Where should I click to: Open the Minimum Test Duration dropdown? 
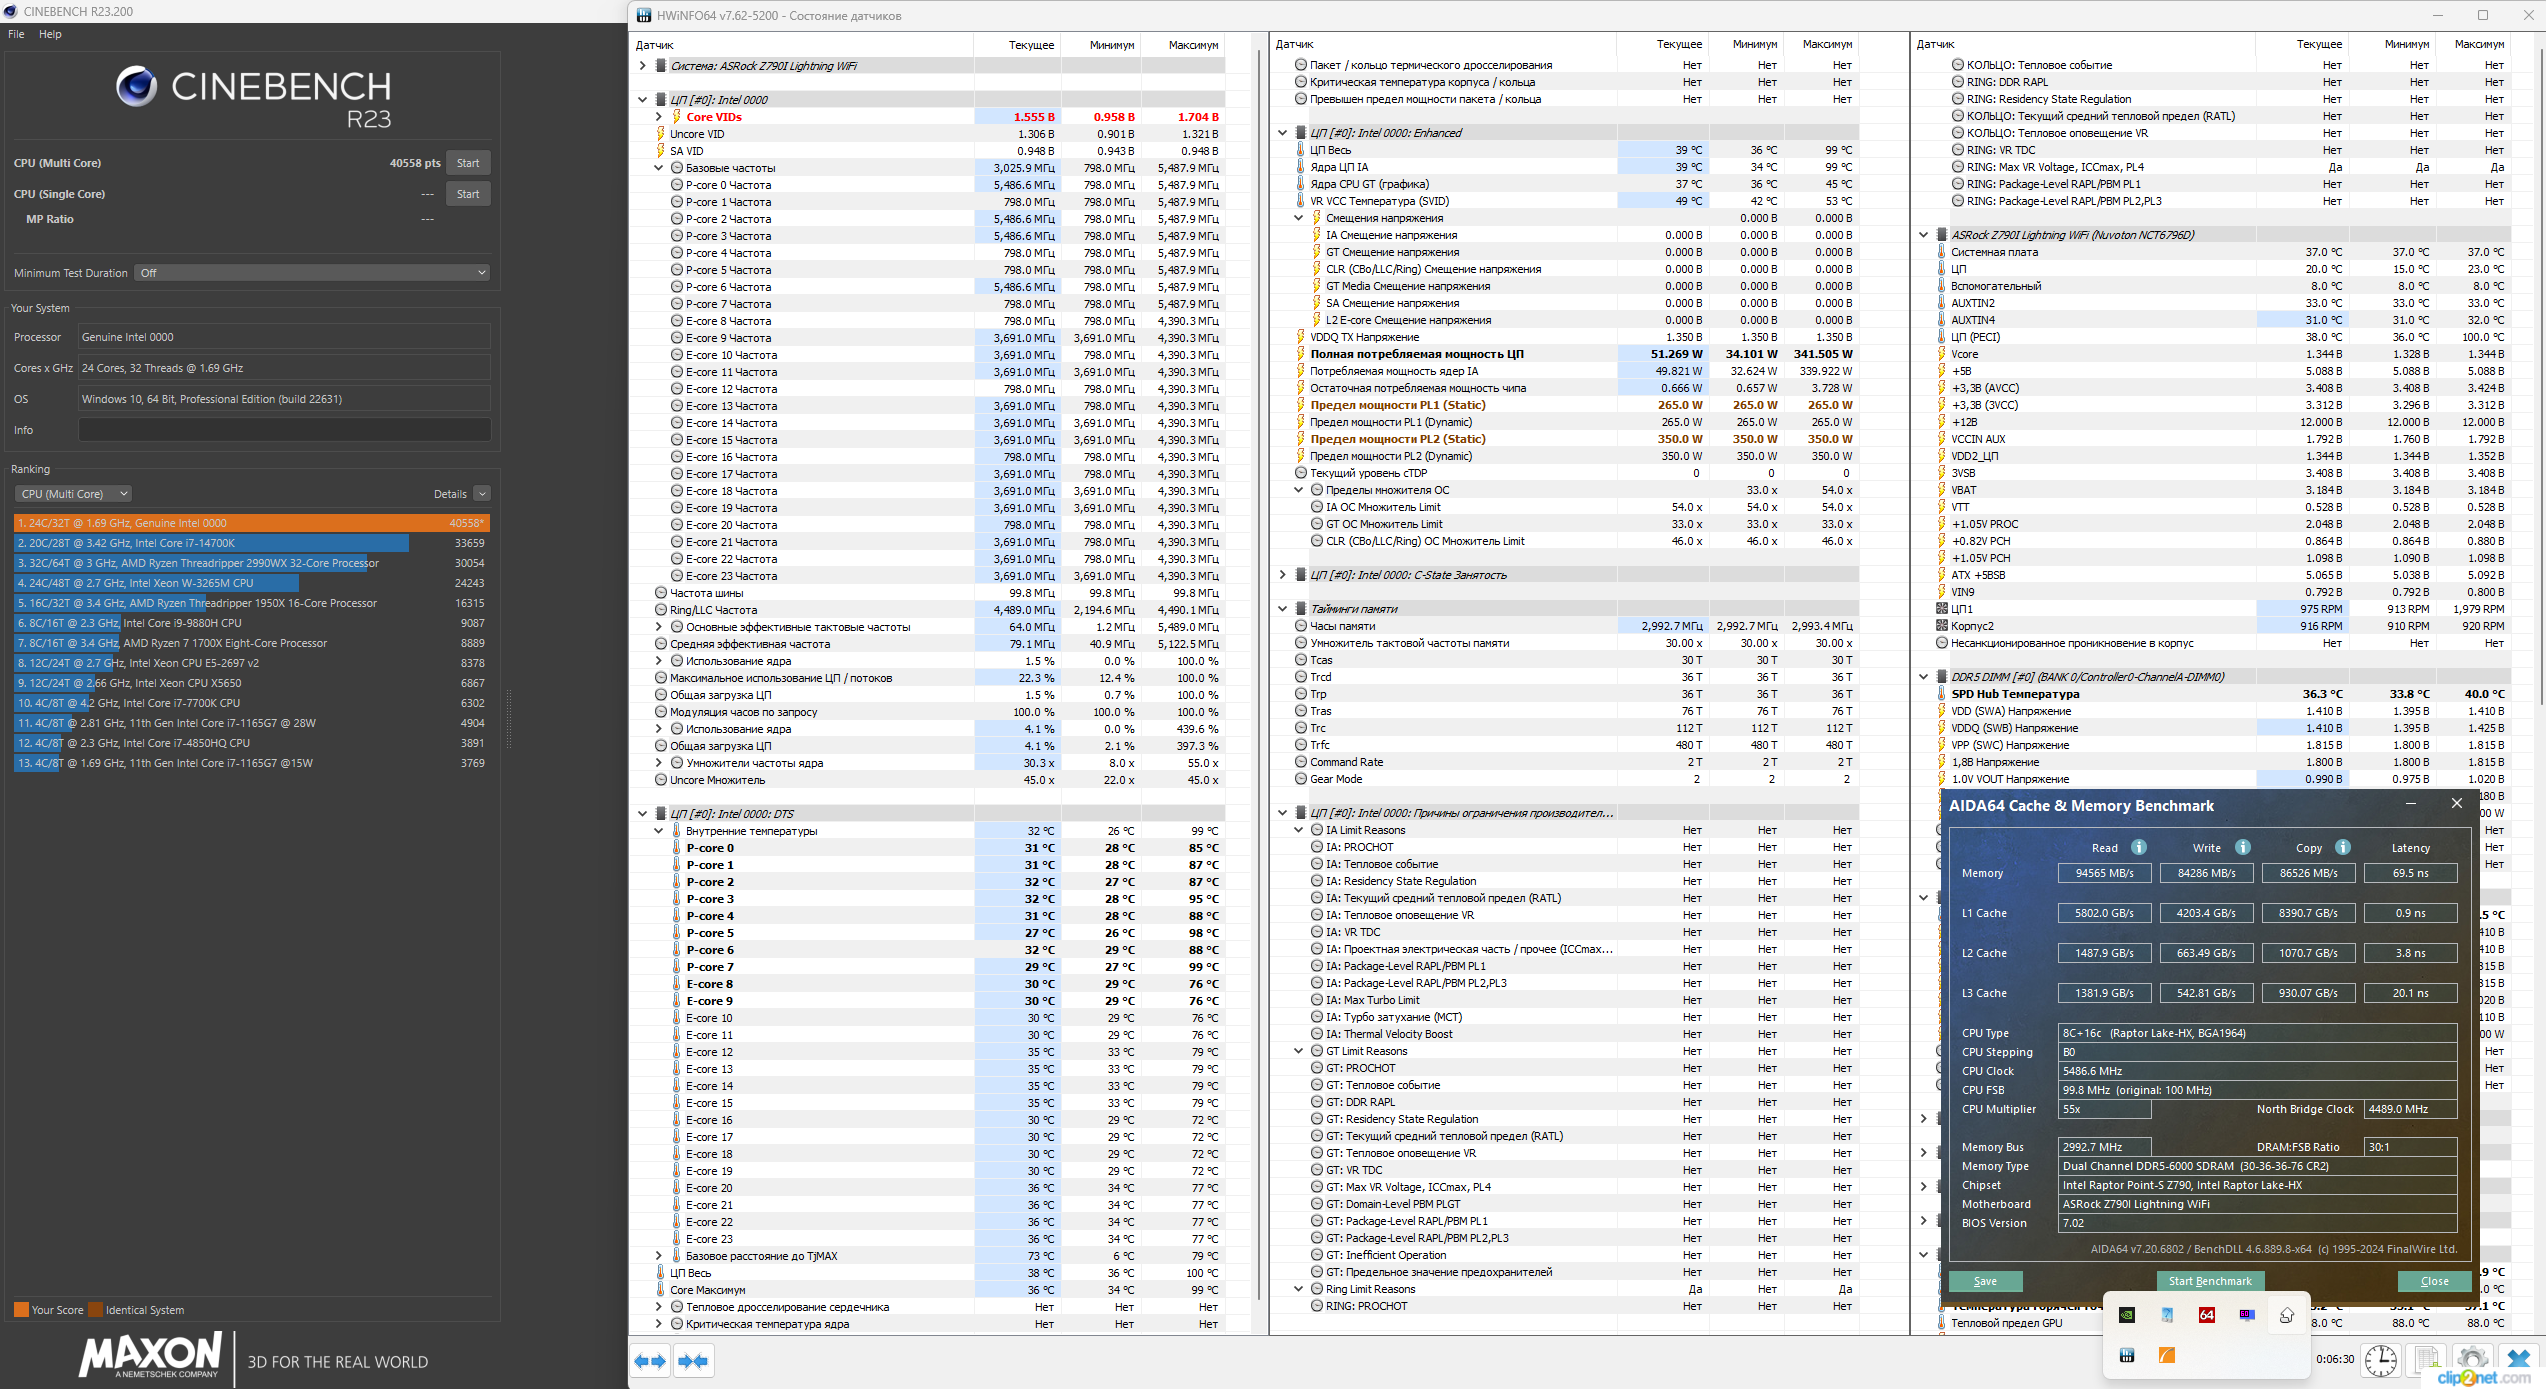pyautogui.click(x=313, y=273)
